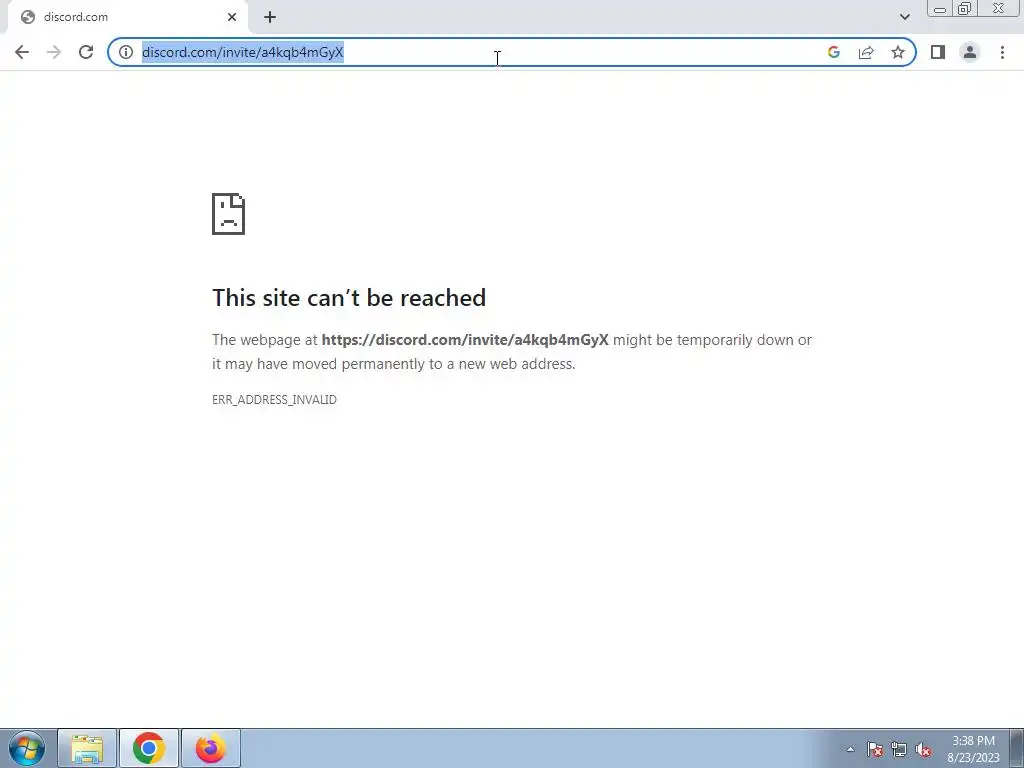This screenshot has width=1024, height=768.
Task: Click the sad page error icon
Action: (229, 214)
